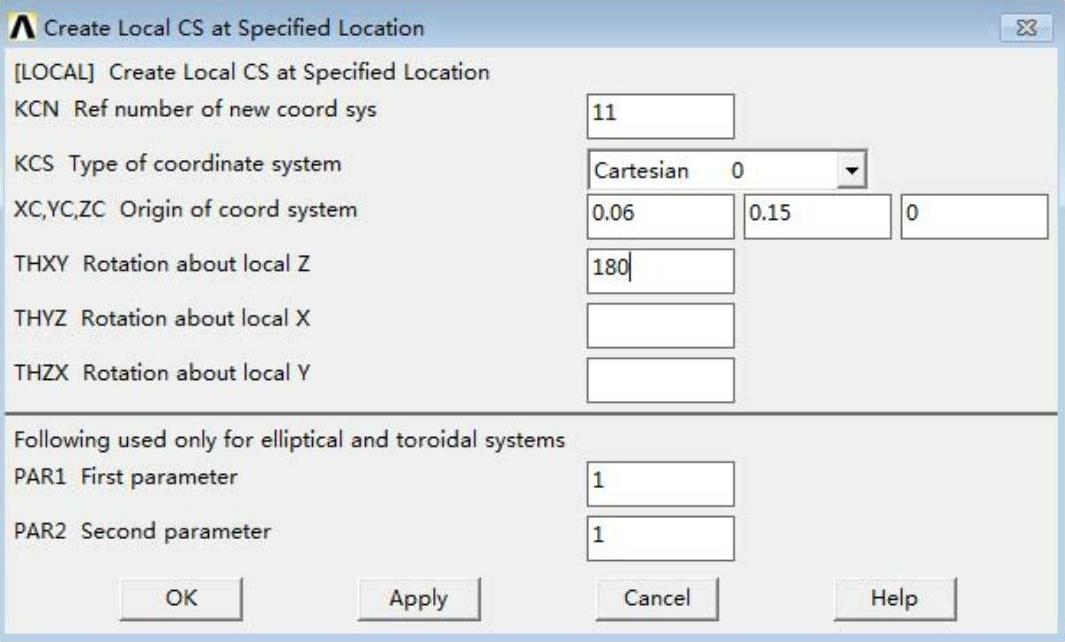Image resolution: width=1065 pixels, height=642 pixels.
Task: Click the YC origin field containing 0.15
Action: 816,217
